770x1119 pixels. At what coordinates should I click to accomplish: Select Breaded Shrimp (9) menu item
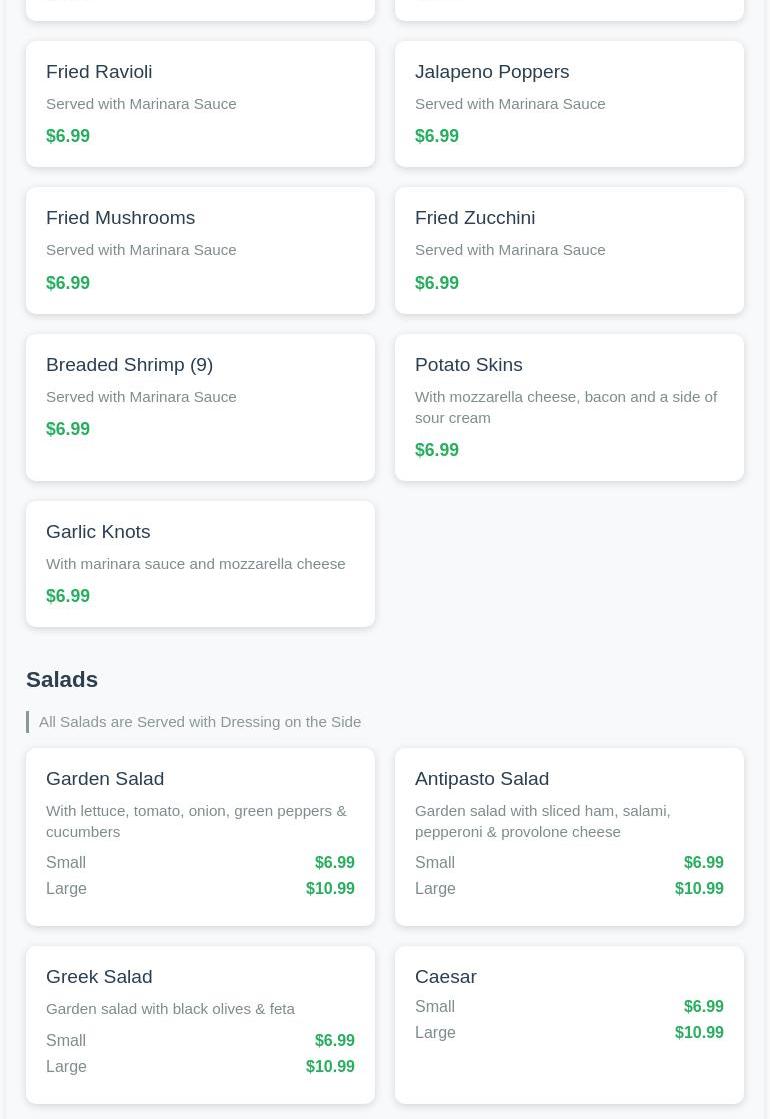point(129,365)
